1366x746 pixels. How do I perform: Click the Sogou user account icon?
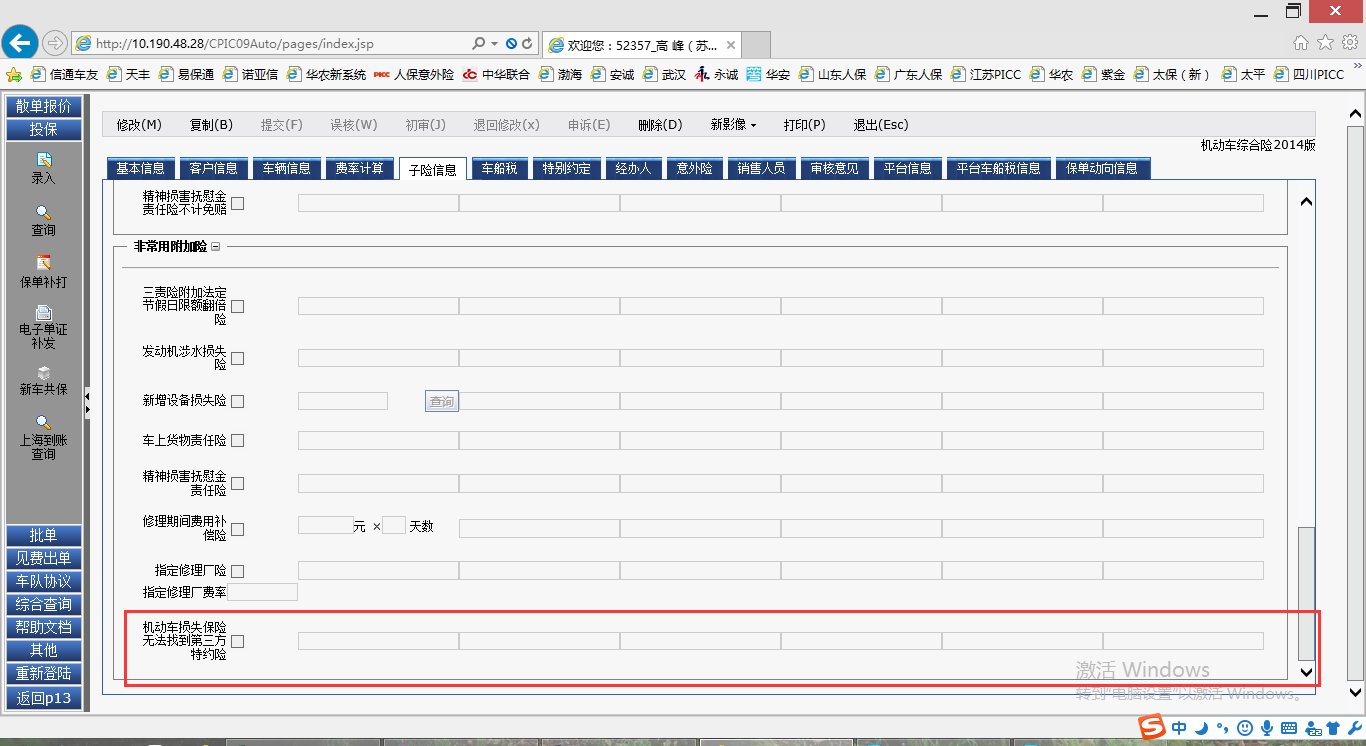(x=1311, y=727)
